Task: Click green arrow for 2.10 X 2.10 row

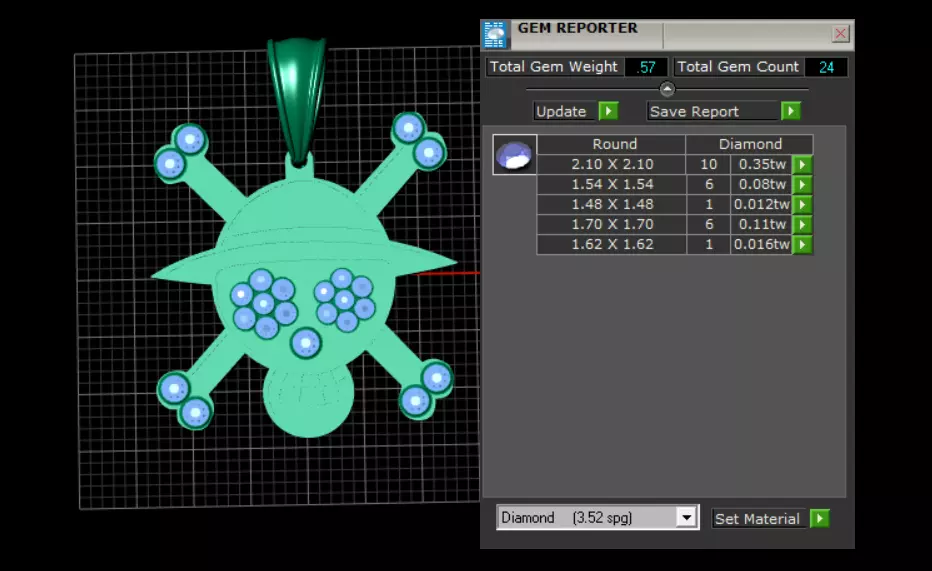Action: click(802, 165)
